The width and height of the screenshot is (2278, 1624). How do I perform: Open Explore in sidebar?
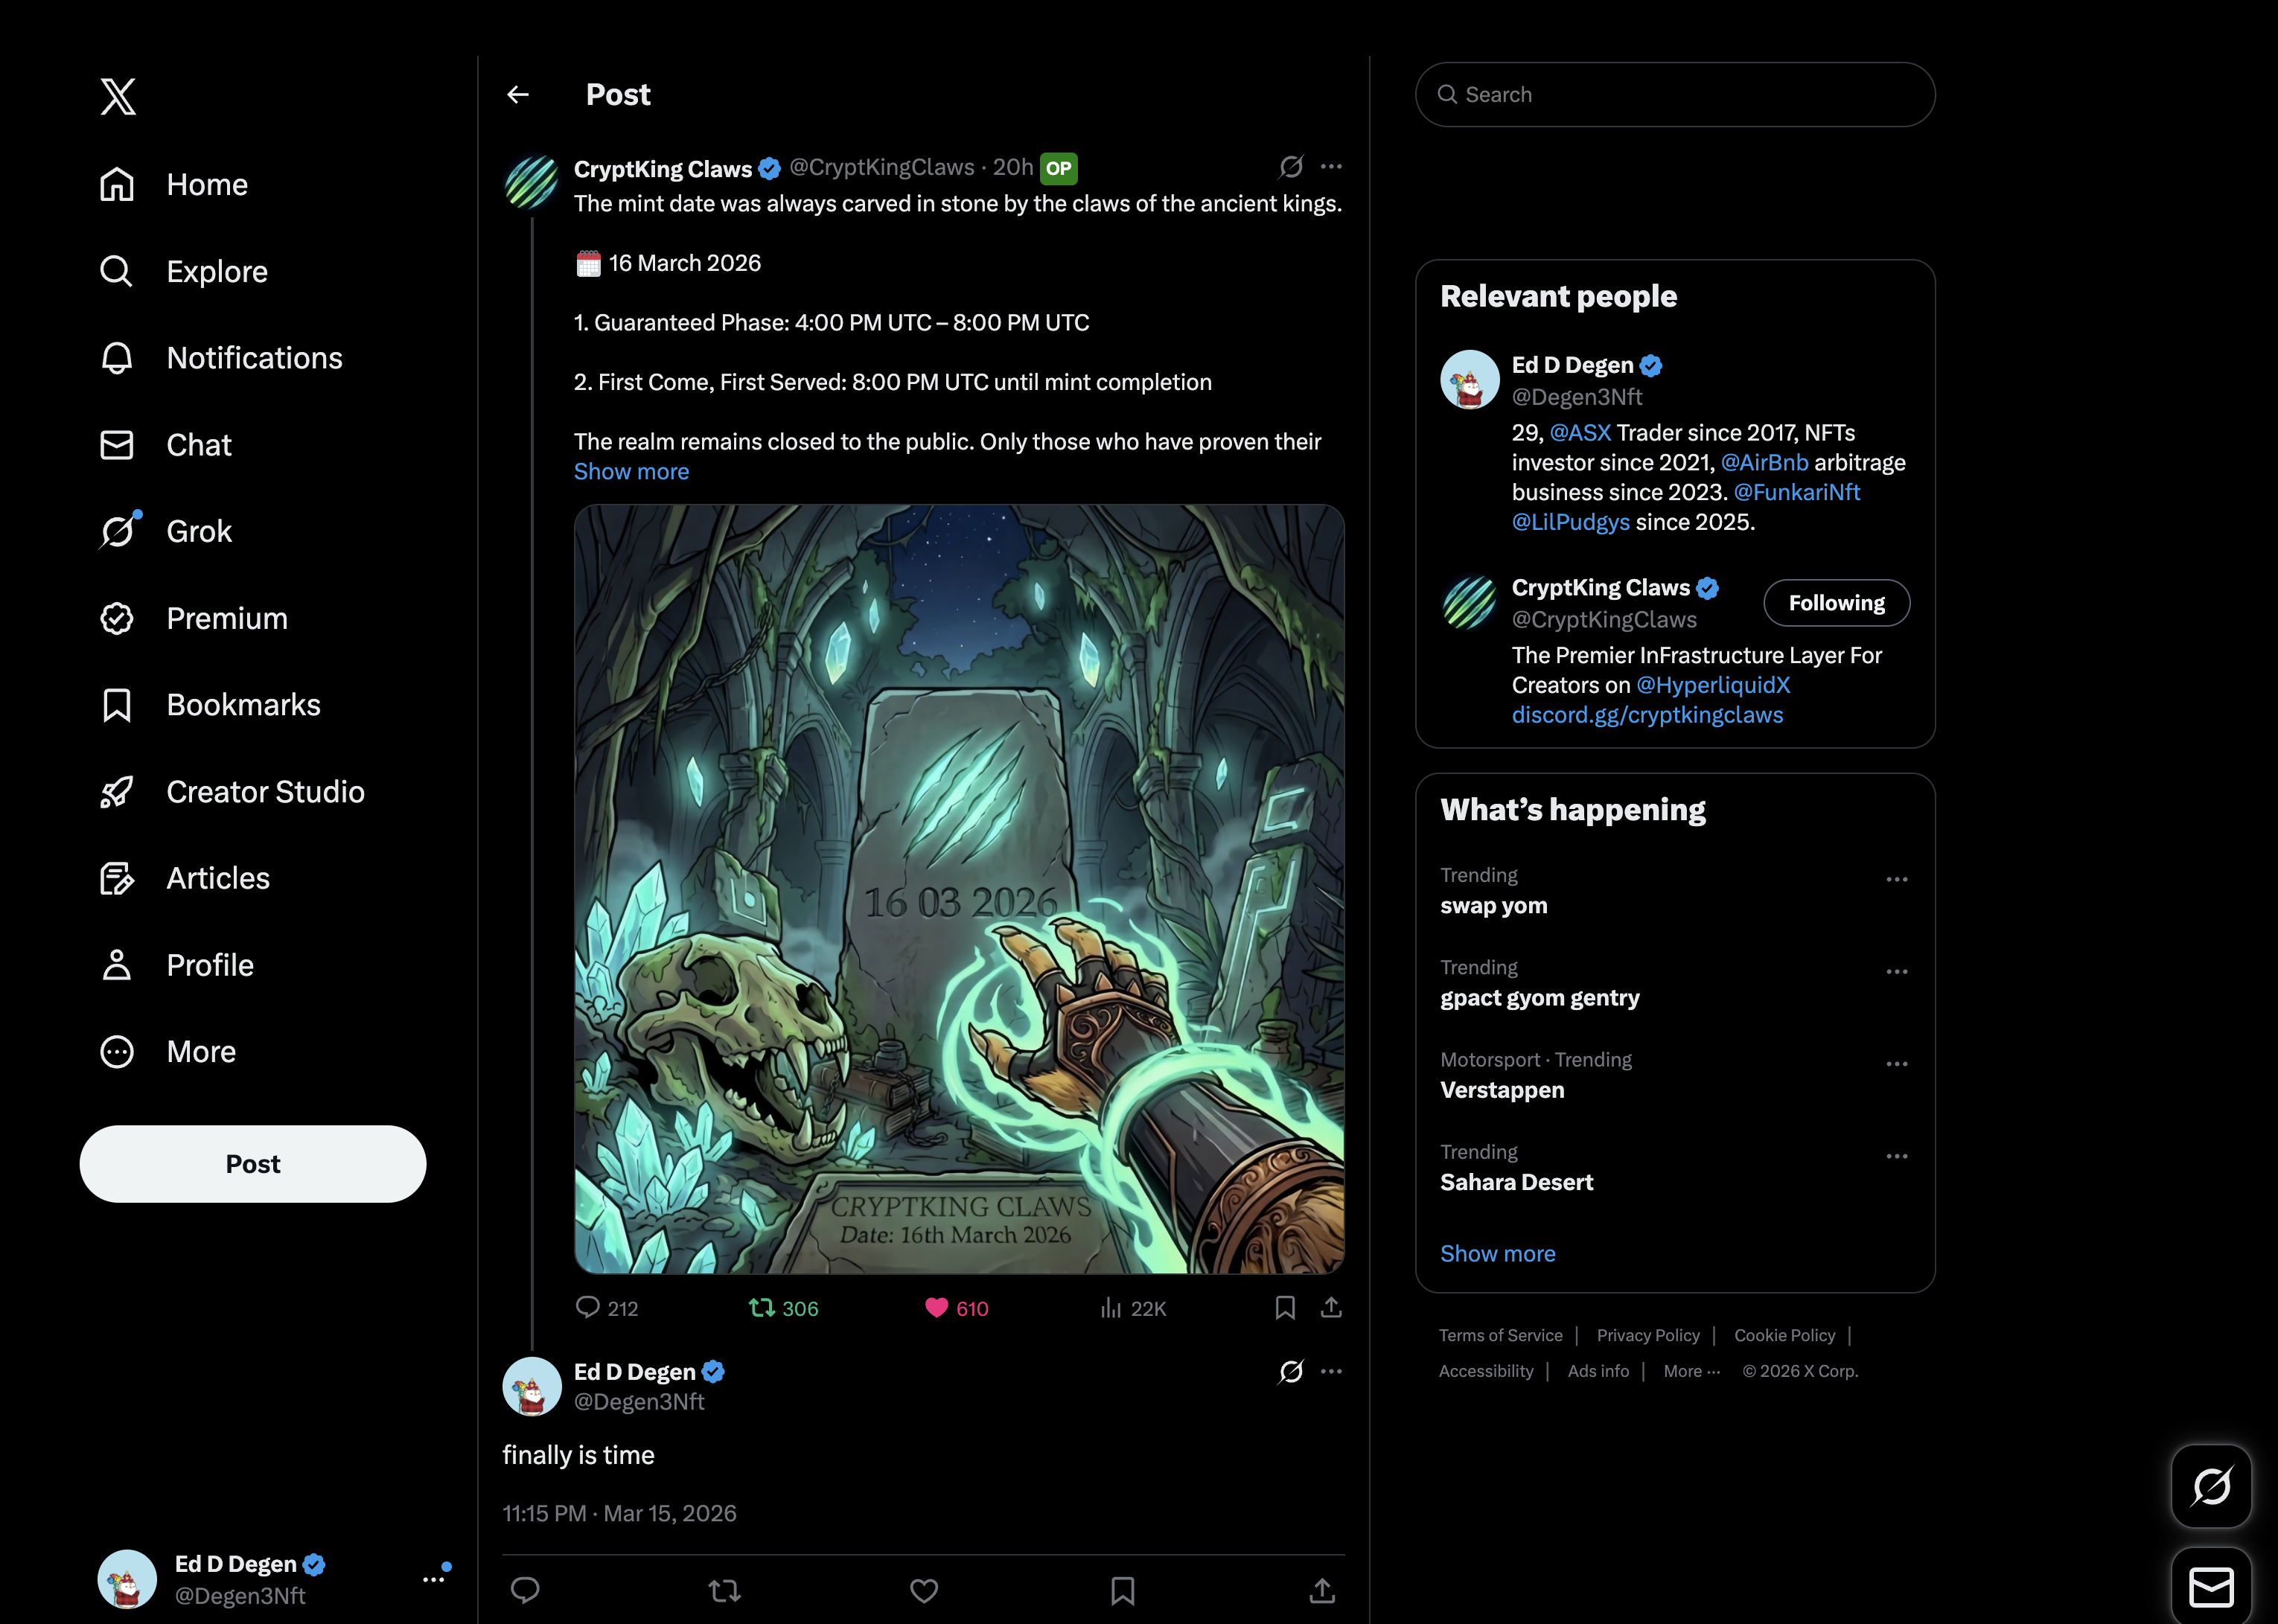click(184, 272)
